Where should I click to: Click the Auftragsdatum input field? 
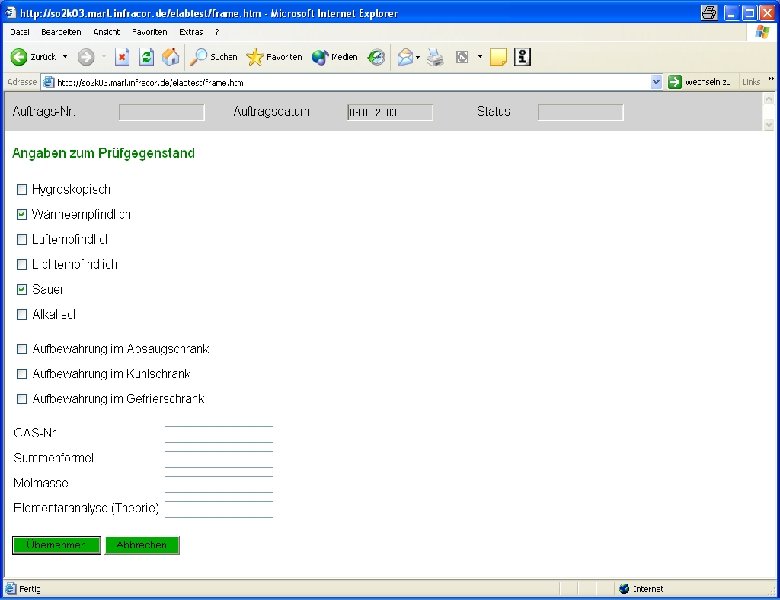390,112
